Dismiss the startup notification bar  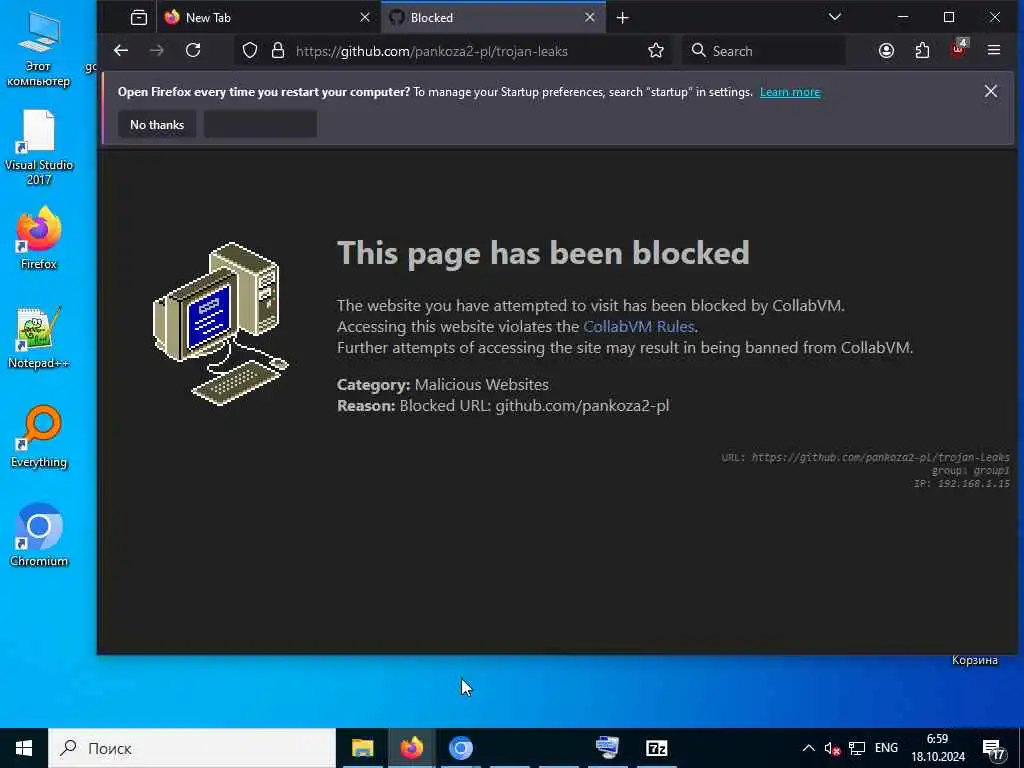(x=991, y=91)
